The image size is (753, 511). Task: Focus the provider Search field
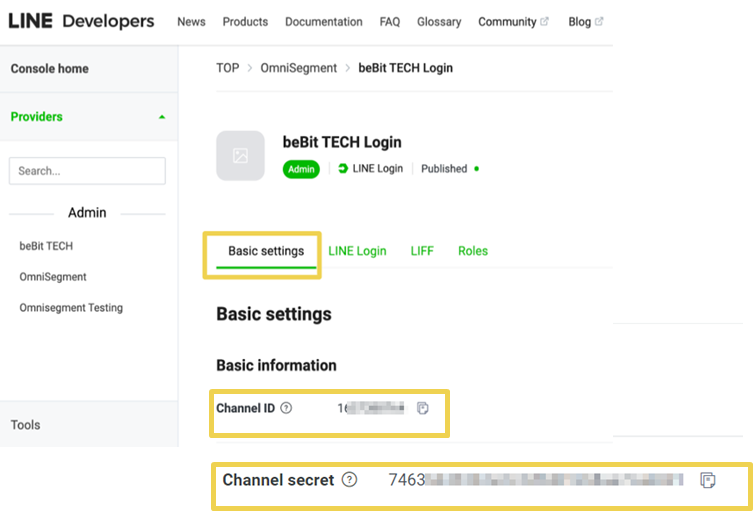(x=87, y=171)
